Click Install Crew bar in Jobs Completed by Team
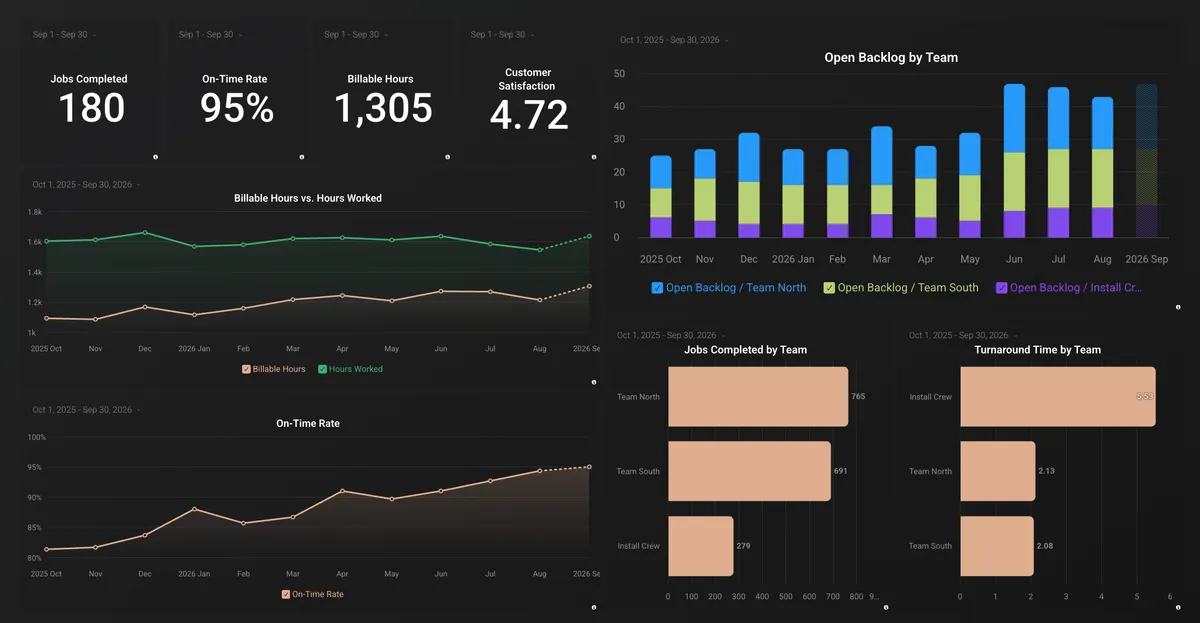This screenshot has width=1200, height=623. click(x=701, y=546)
